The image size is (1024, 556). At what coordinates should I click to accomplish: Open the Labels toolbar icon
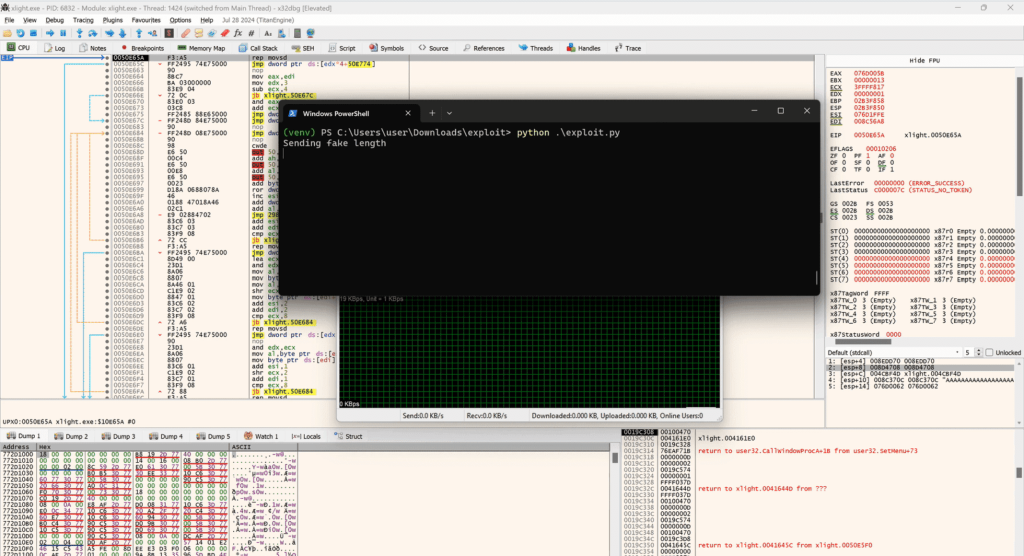tap(212, 33)
